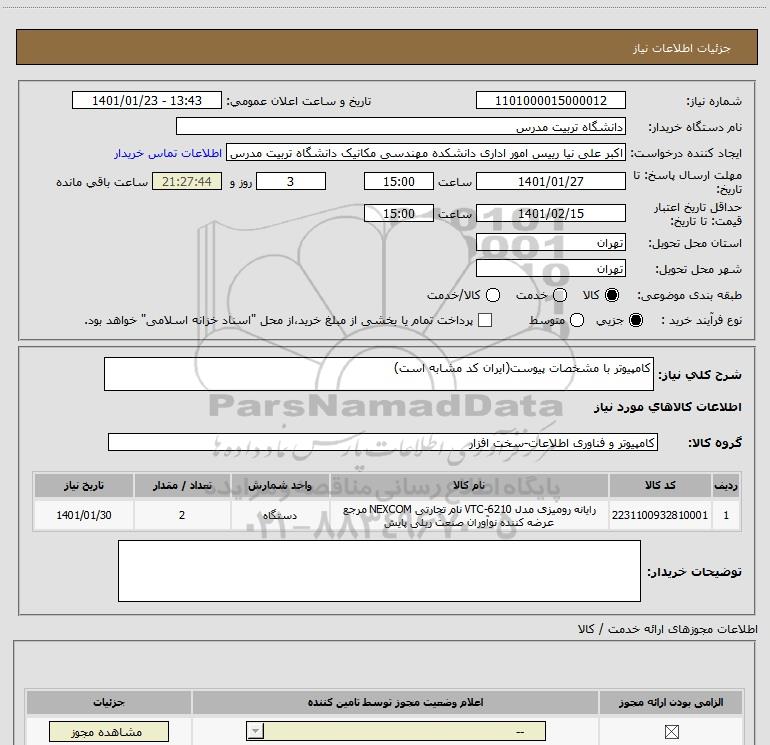Select the کالا/خدمت radio option
Screen dimensions: 770x745
[493, 295]
